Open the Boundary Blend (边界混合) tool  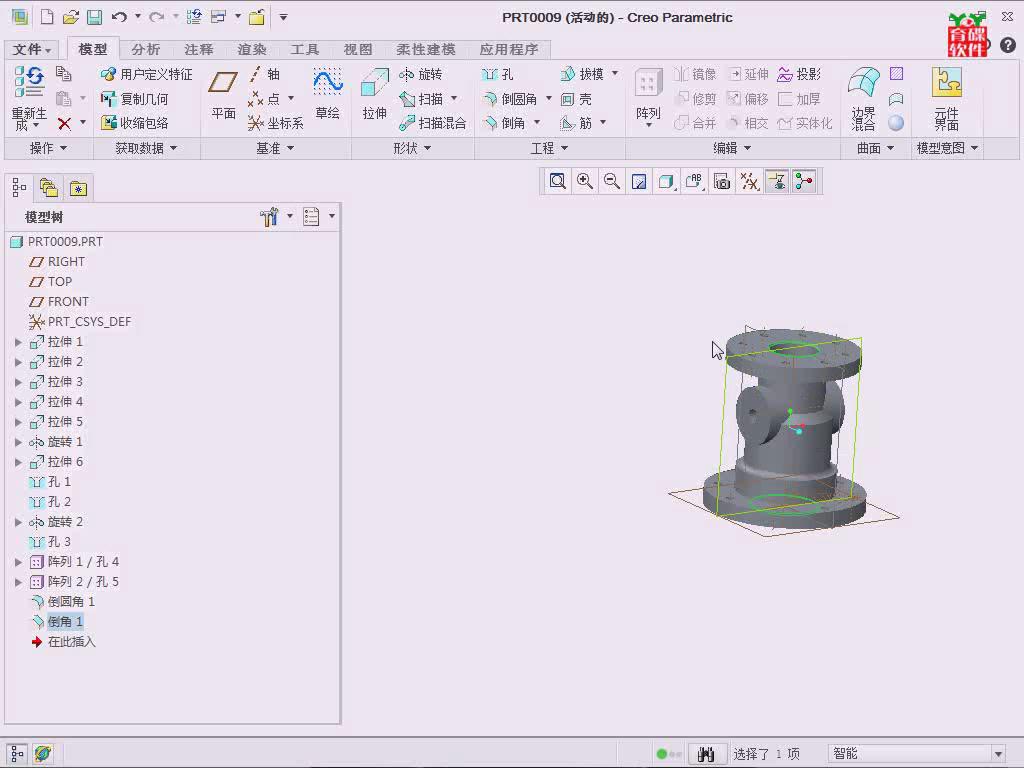pyautogui.click(x=863, y=98)
